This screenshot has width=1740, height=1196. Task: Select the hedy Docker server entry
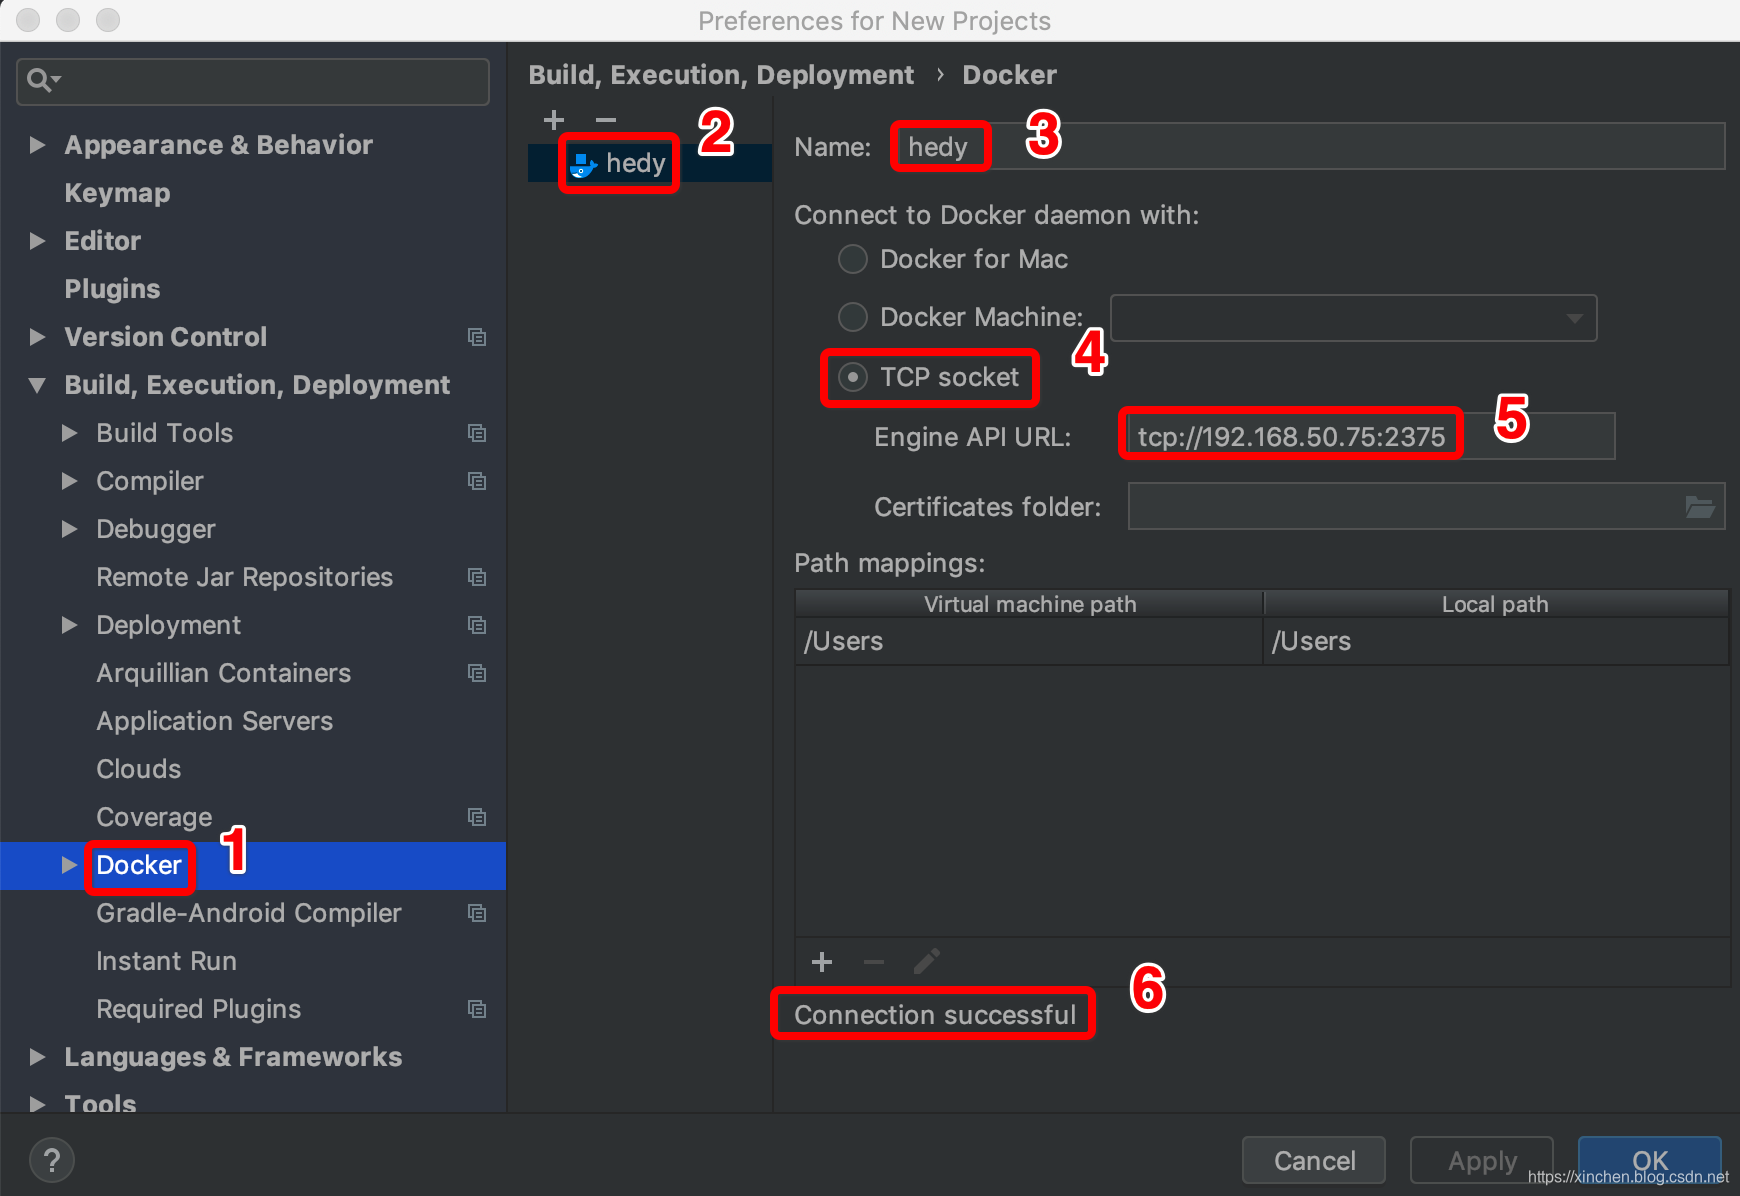(x=650, y=163)
